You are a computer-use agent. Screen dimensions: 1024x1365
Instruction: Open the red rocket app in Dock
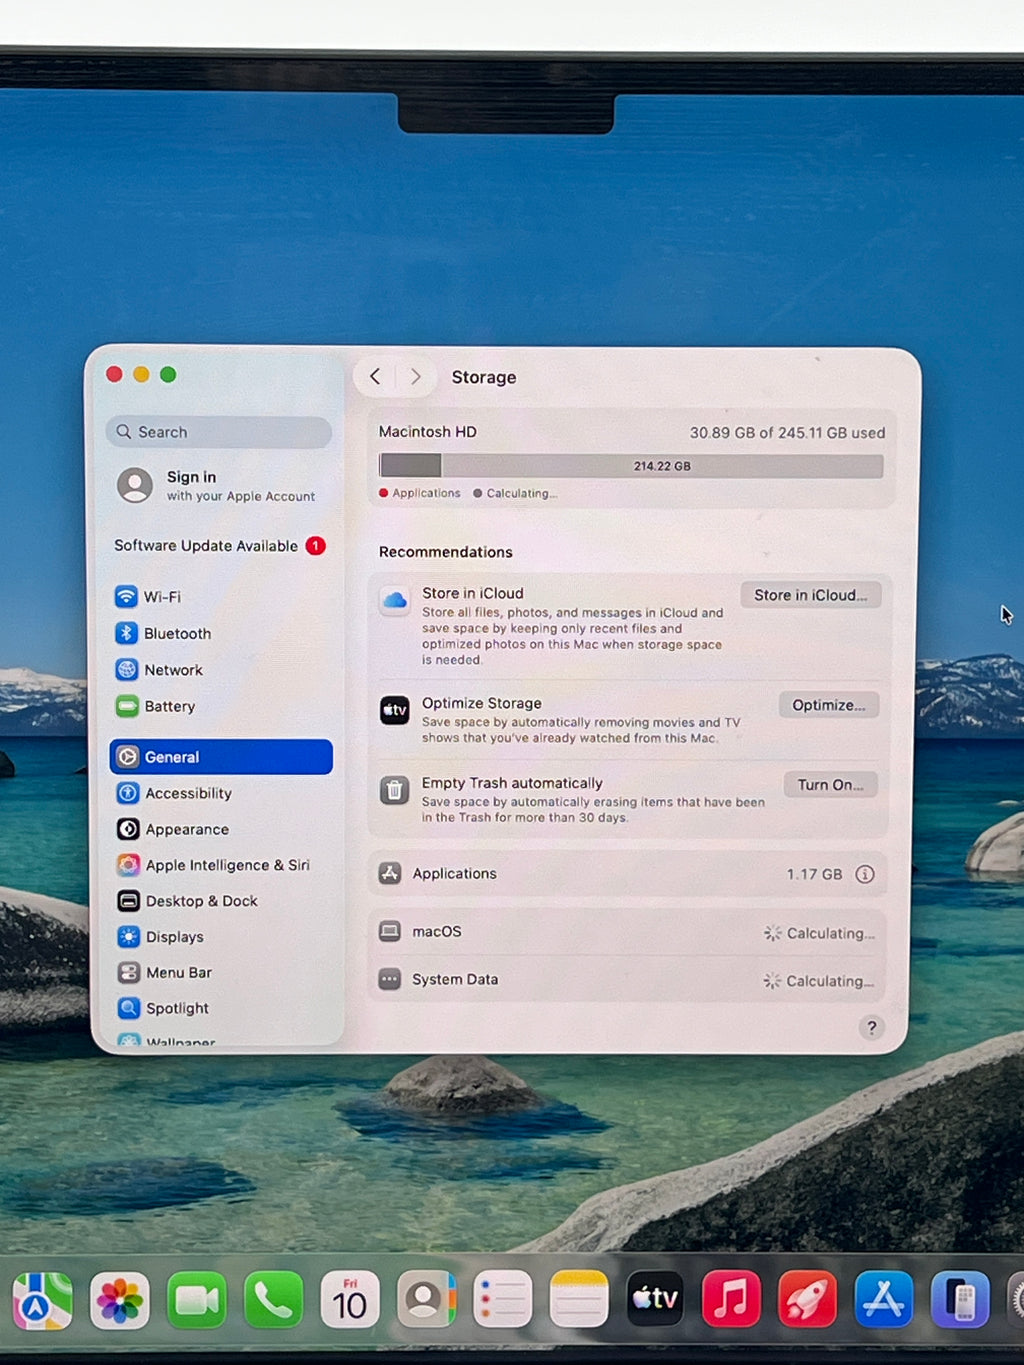pyautogui.click(x=807, y=1301)
